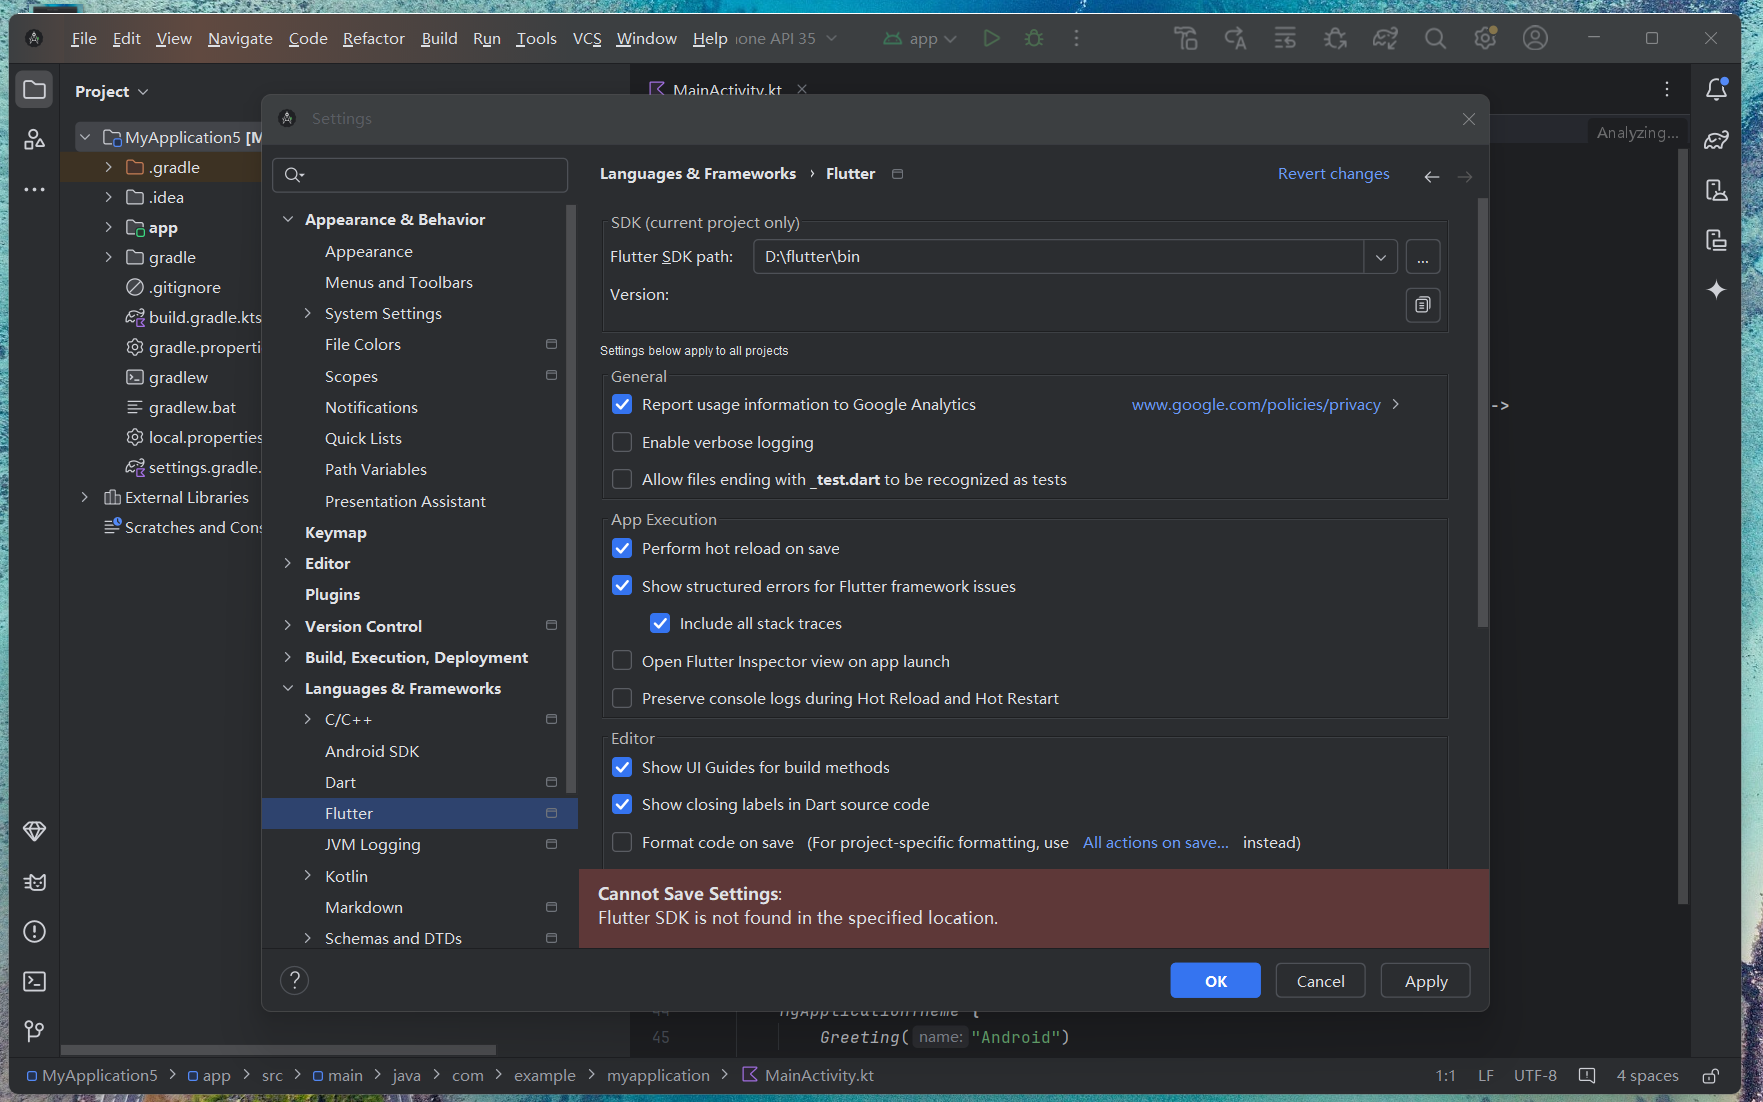Click Revert changes link
The height and width of the screenshot is (1102, 1763).
(x=1334, y=174)
